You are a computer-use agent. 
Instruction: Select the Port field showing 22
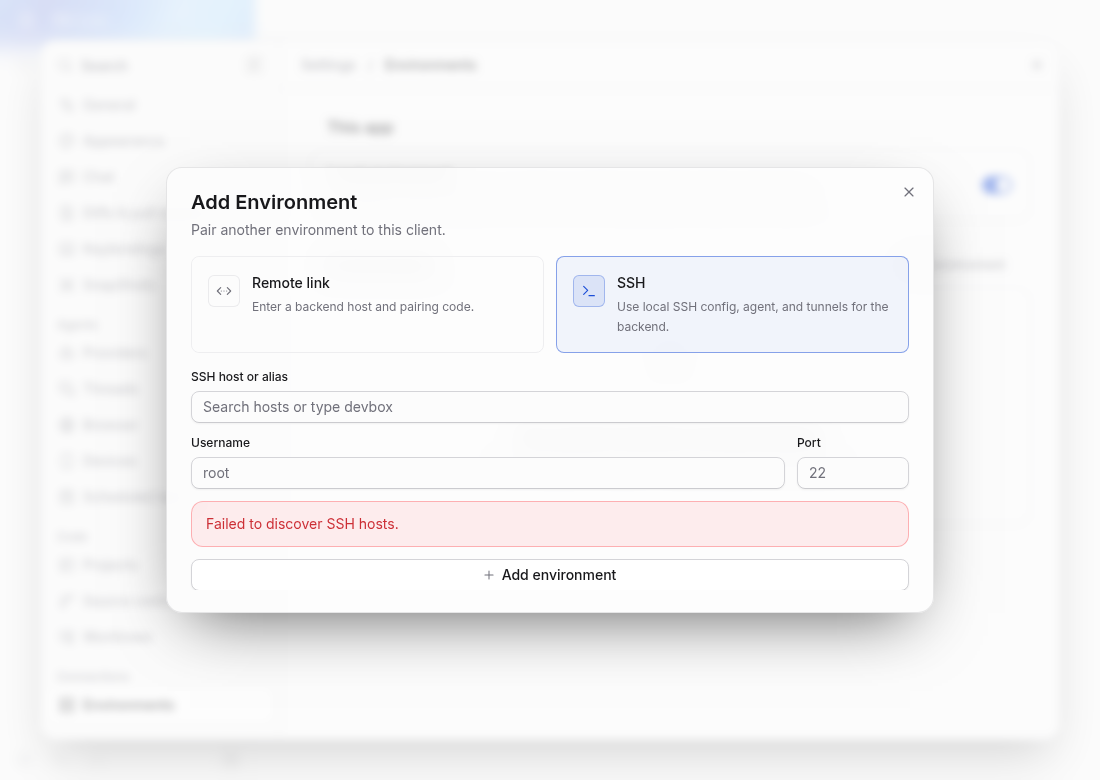point(852,473)
